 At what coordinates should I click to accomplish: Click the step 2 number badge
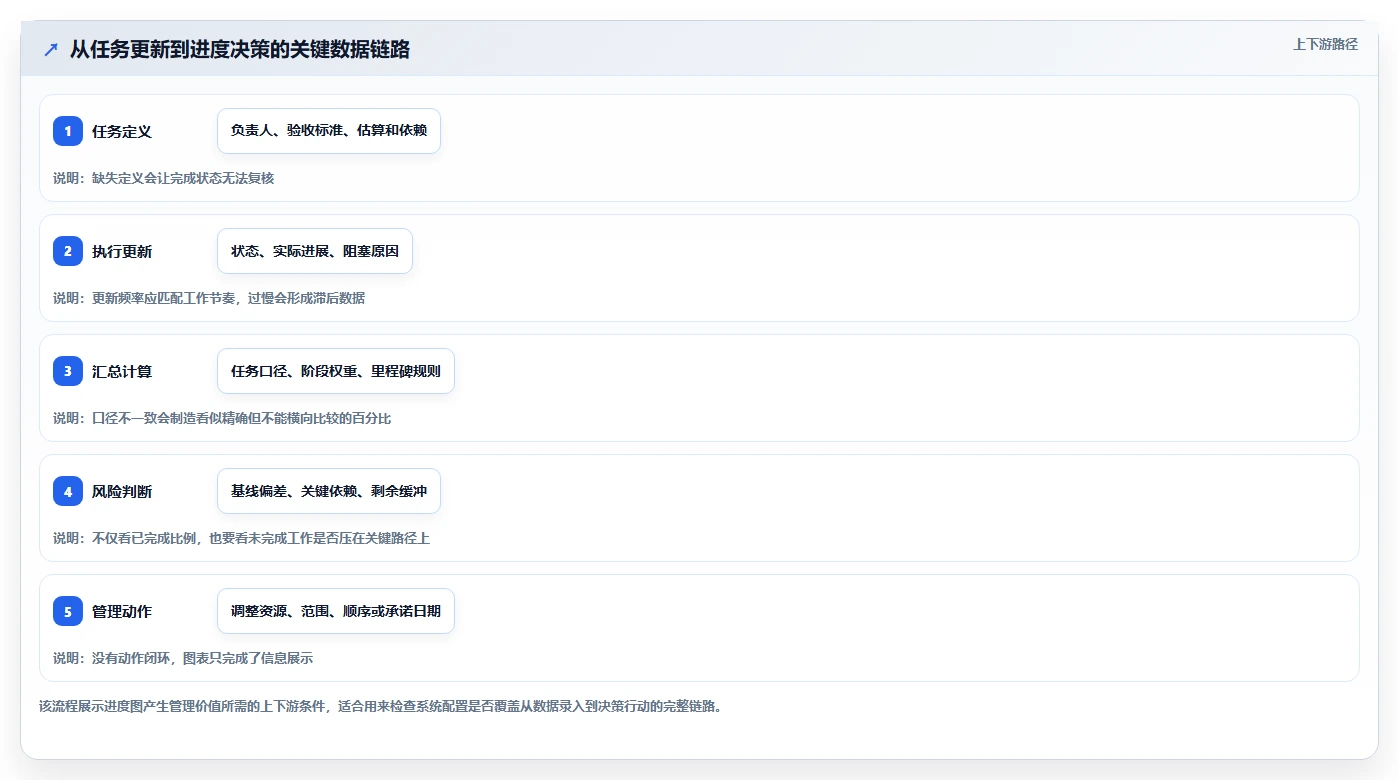click(68, 251)
